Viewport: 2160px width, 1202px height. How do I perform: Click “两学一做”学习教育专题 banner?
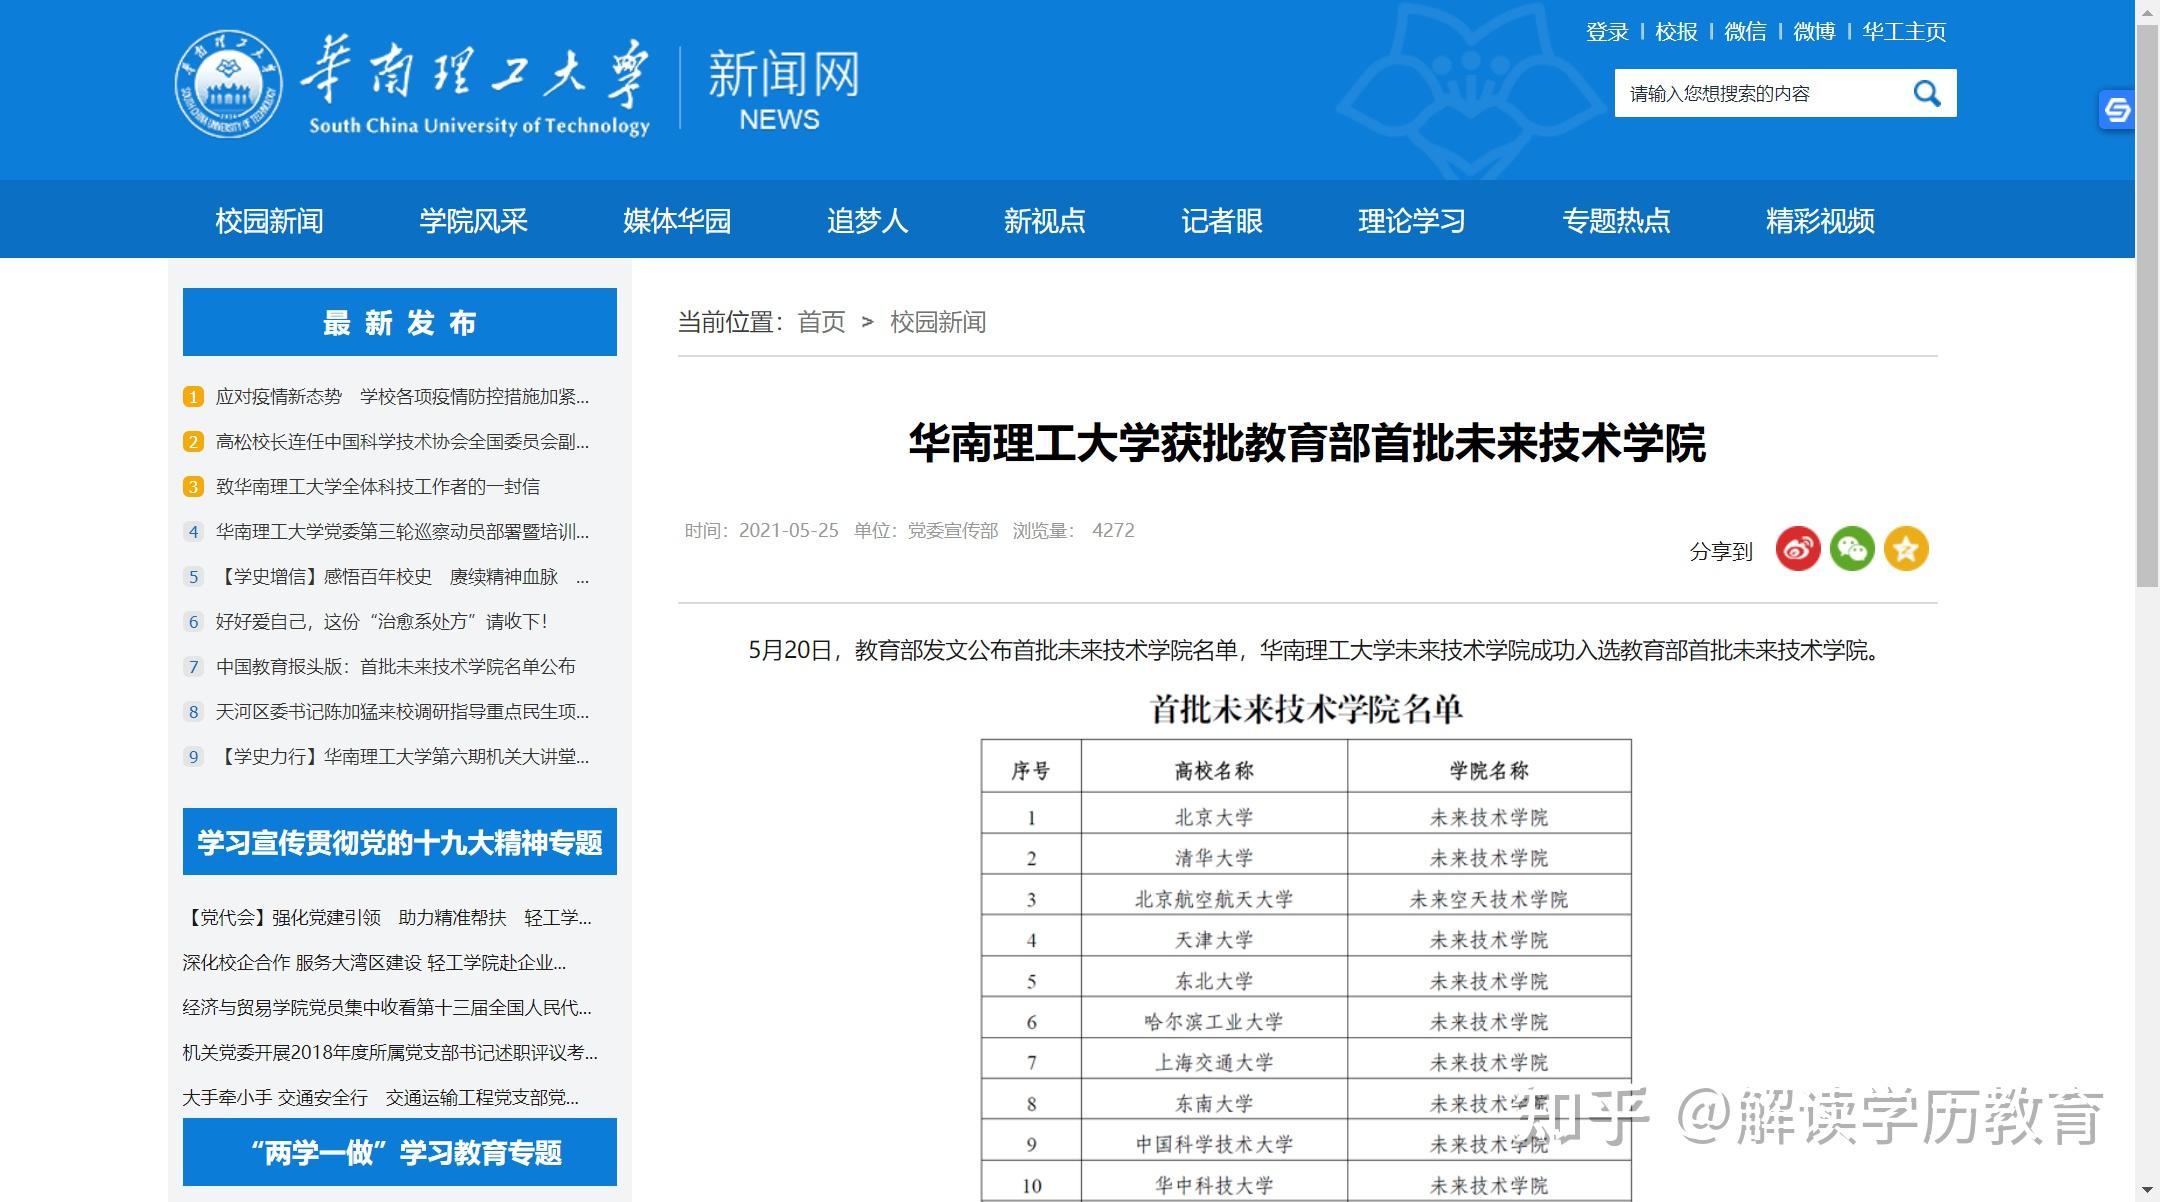[x=400, y=1152]
